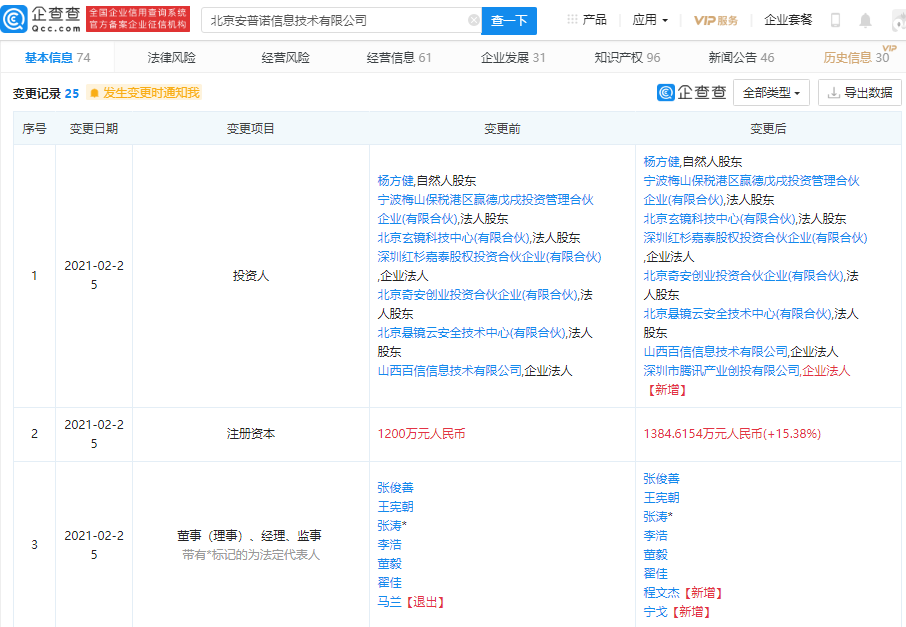The height and width of the screenshot is (627, 906).
Task: Open notifications bell icon
Action: (865, 21)
